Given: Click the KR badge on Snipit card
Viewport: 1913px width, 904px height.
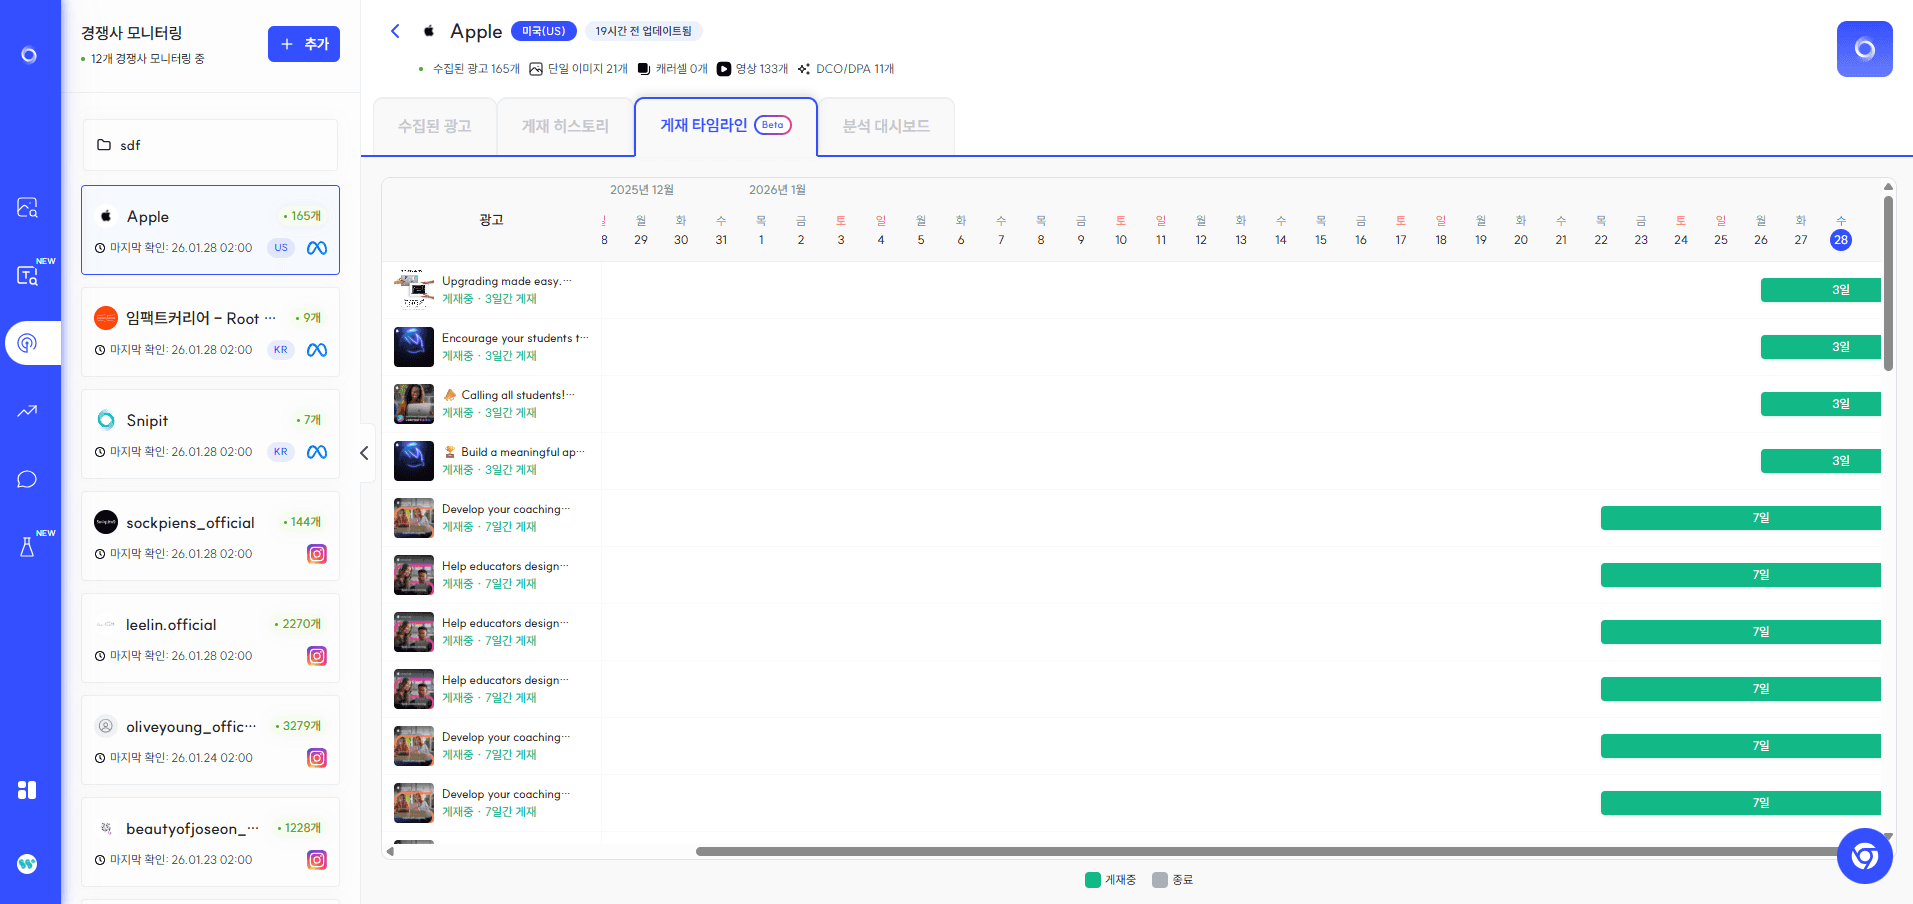Looking at the screenshot, I should (281, 452).
